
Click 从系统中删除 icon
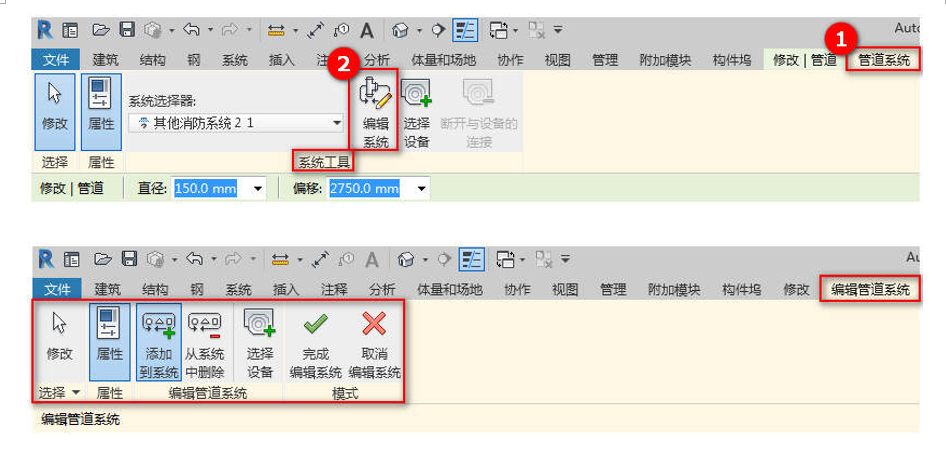click(x=205, y=323)
